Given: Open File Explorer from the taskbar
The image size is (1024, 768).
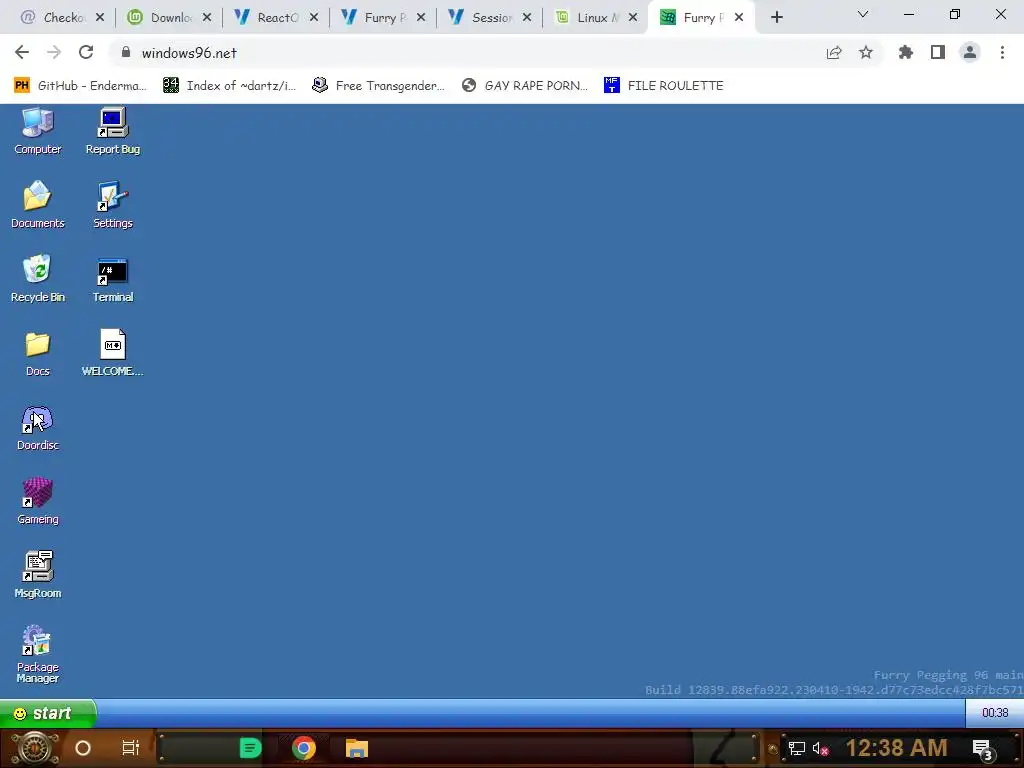Looking at the screenshot, I should point(357,748).
